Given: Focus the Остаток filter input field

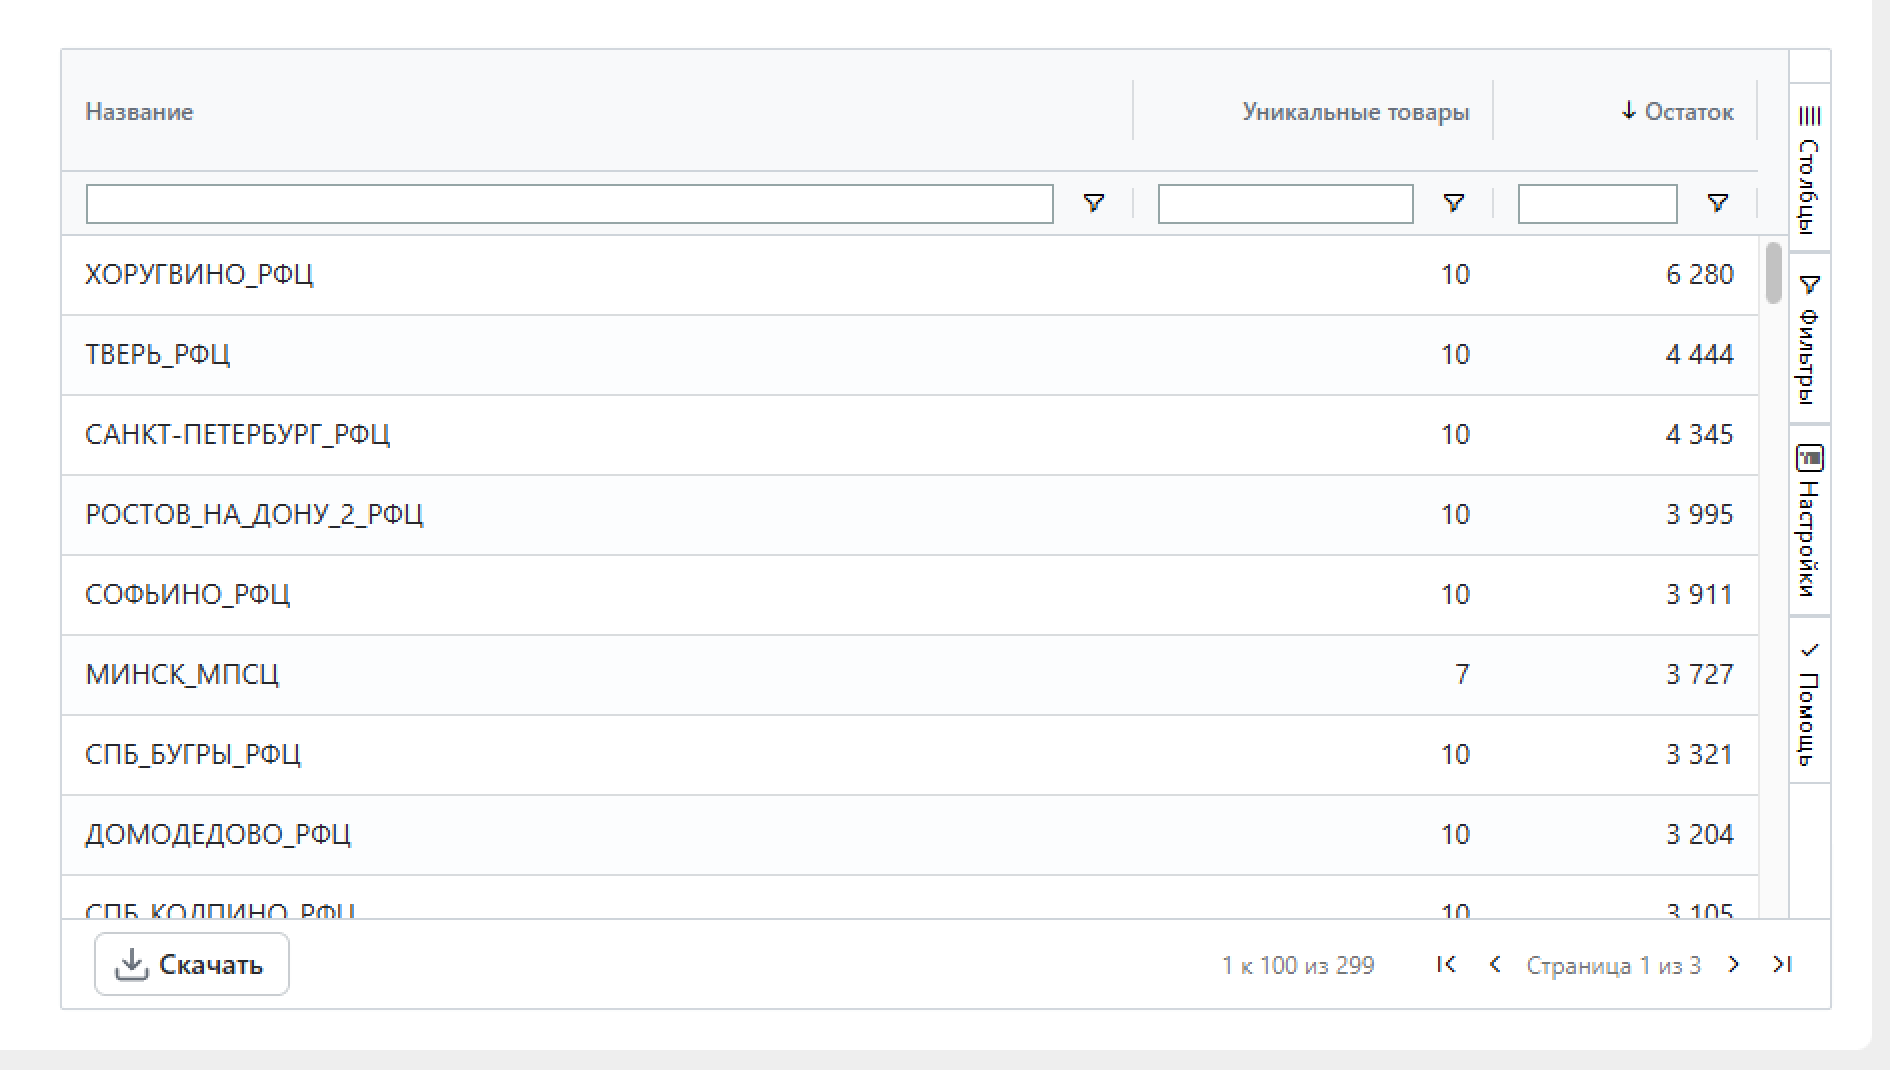Looking at the screenshot, I should 1597,204.
